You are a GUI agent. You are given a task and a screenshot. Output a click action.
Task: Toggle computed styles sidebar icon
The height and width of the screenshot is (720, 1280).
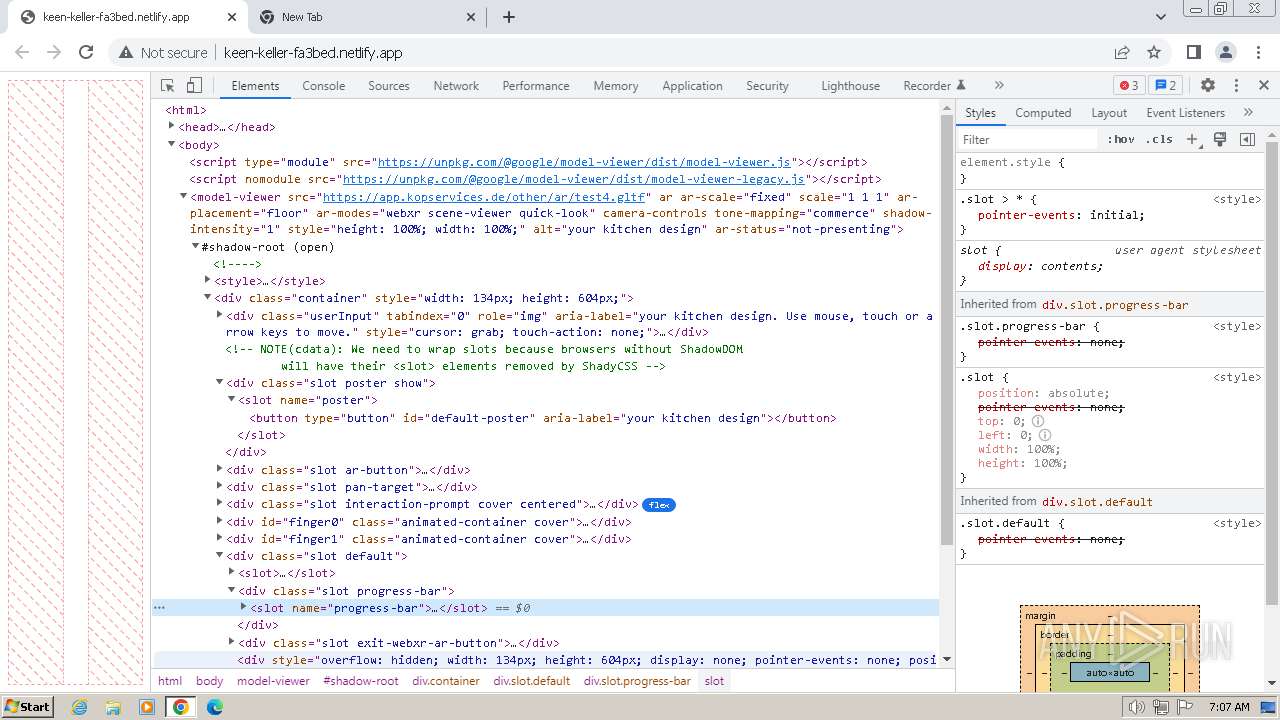click(x=1247, y=140)
